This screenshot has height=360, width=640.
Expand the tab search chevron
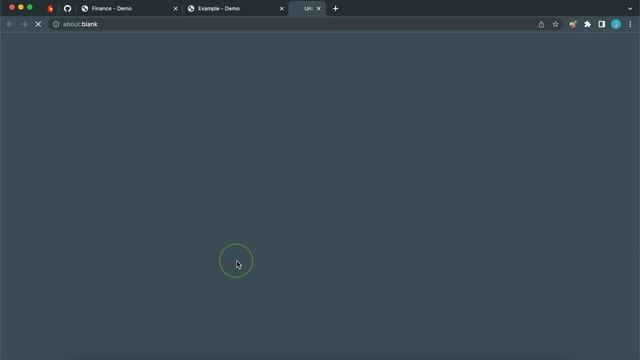(x=630, y=9)
